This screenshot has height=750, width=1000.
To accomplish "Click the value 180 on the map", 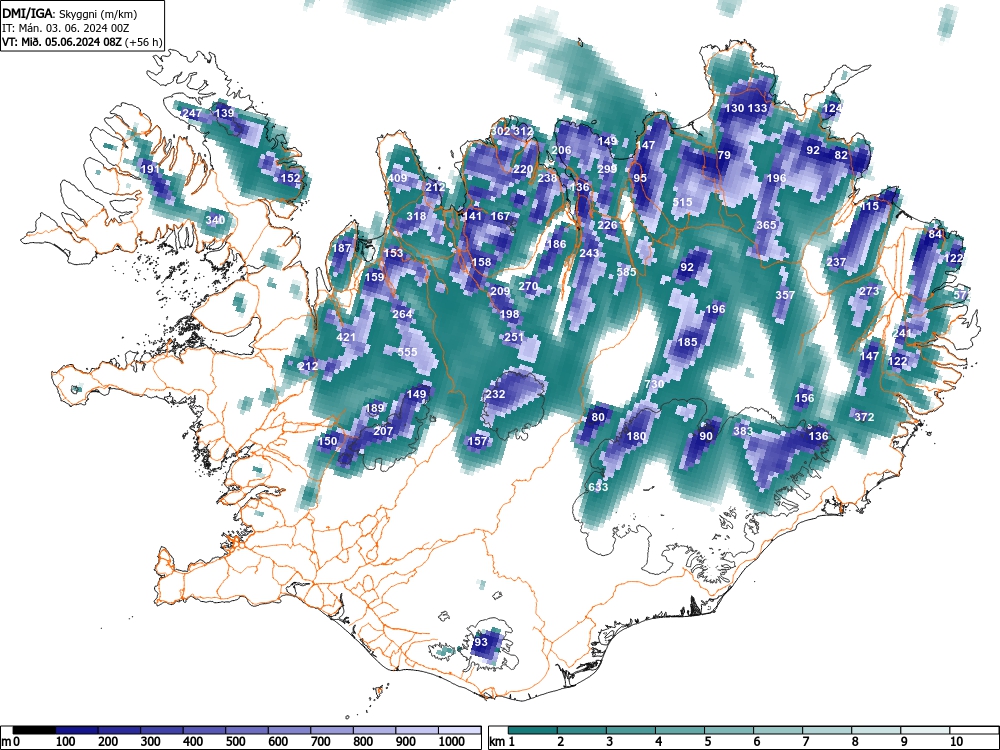I will tap(636, 436).
